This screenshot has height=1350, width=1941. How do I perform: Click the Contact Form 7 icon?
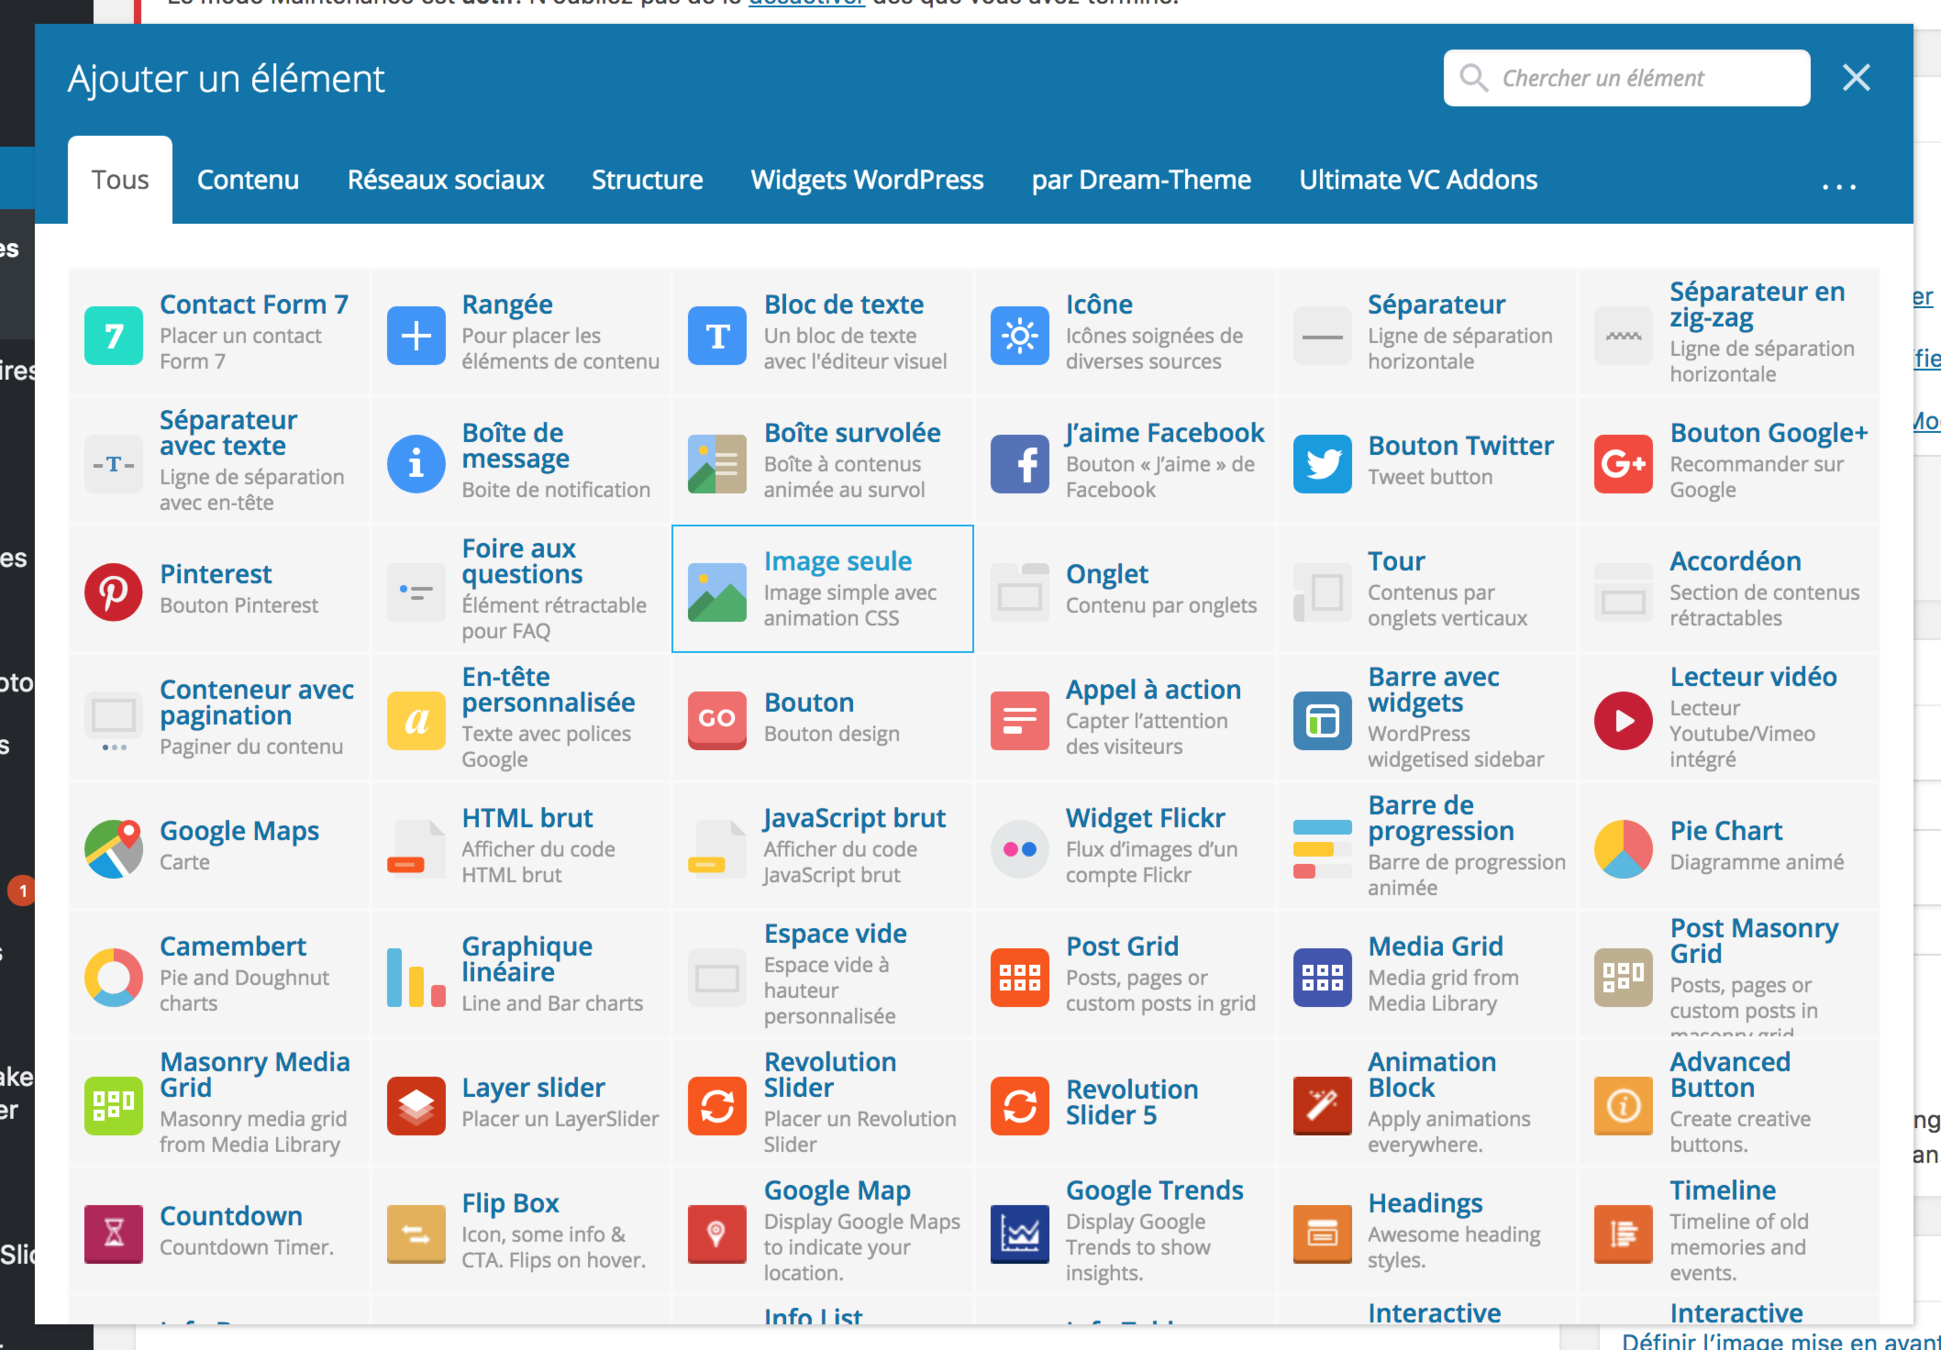pos(113,335)
